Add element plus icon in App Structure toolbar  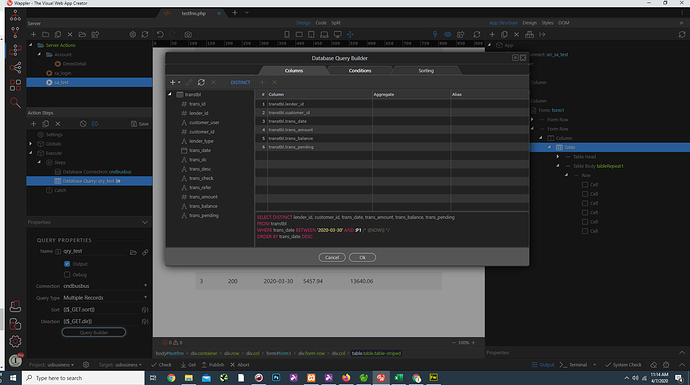(492, 34)
